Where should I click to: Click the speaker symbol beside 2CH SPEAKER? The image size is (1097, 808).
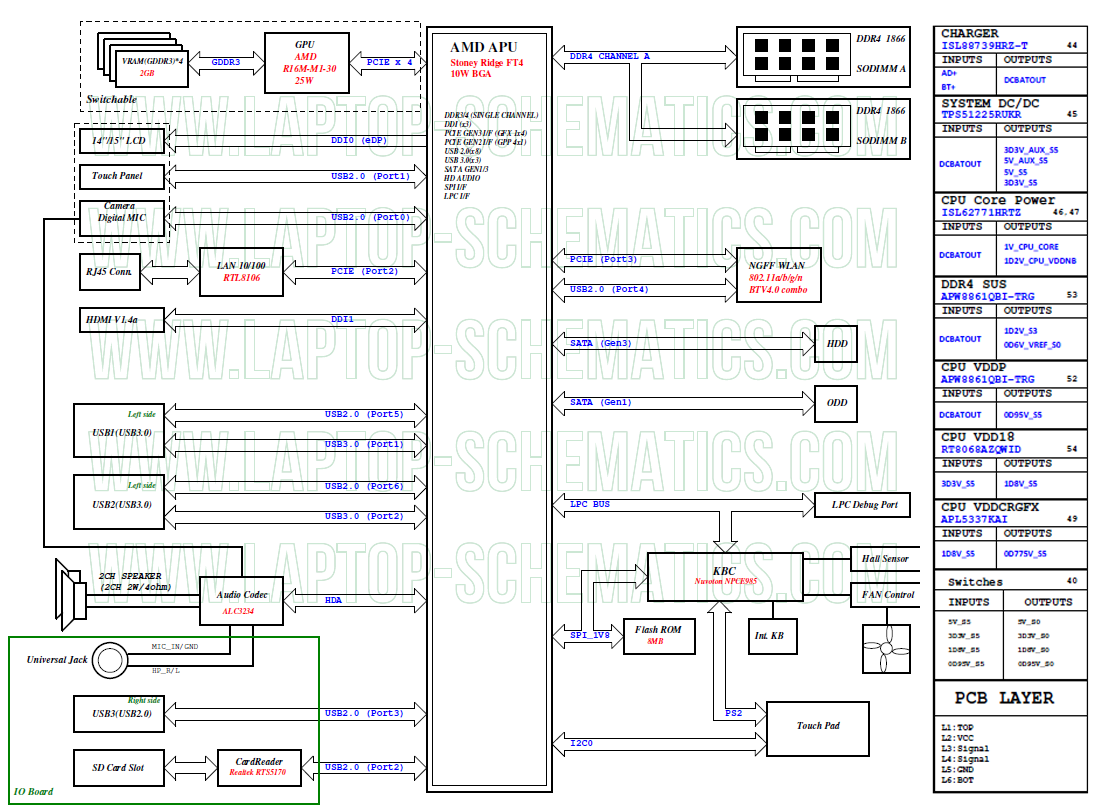coord(71,595)
